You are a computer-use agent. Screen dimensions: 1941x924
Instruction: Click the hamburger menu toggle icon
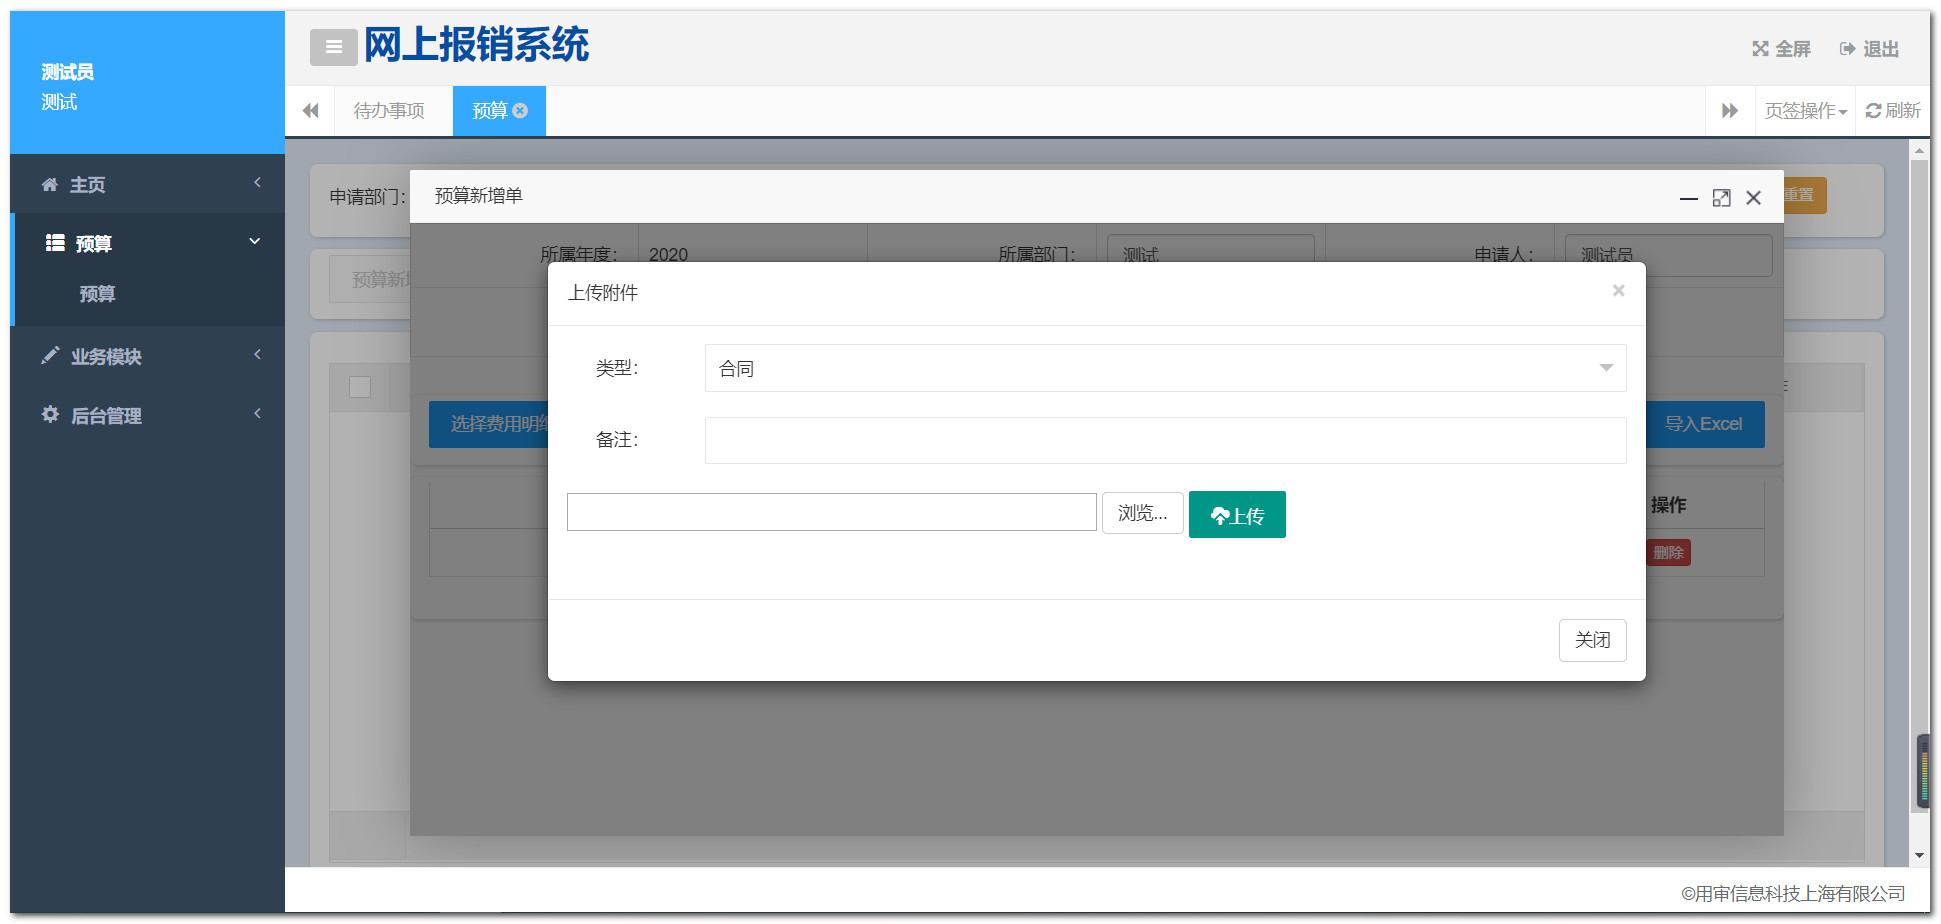tap(333, 47)
